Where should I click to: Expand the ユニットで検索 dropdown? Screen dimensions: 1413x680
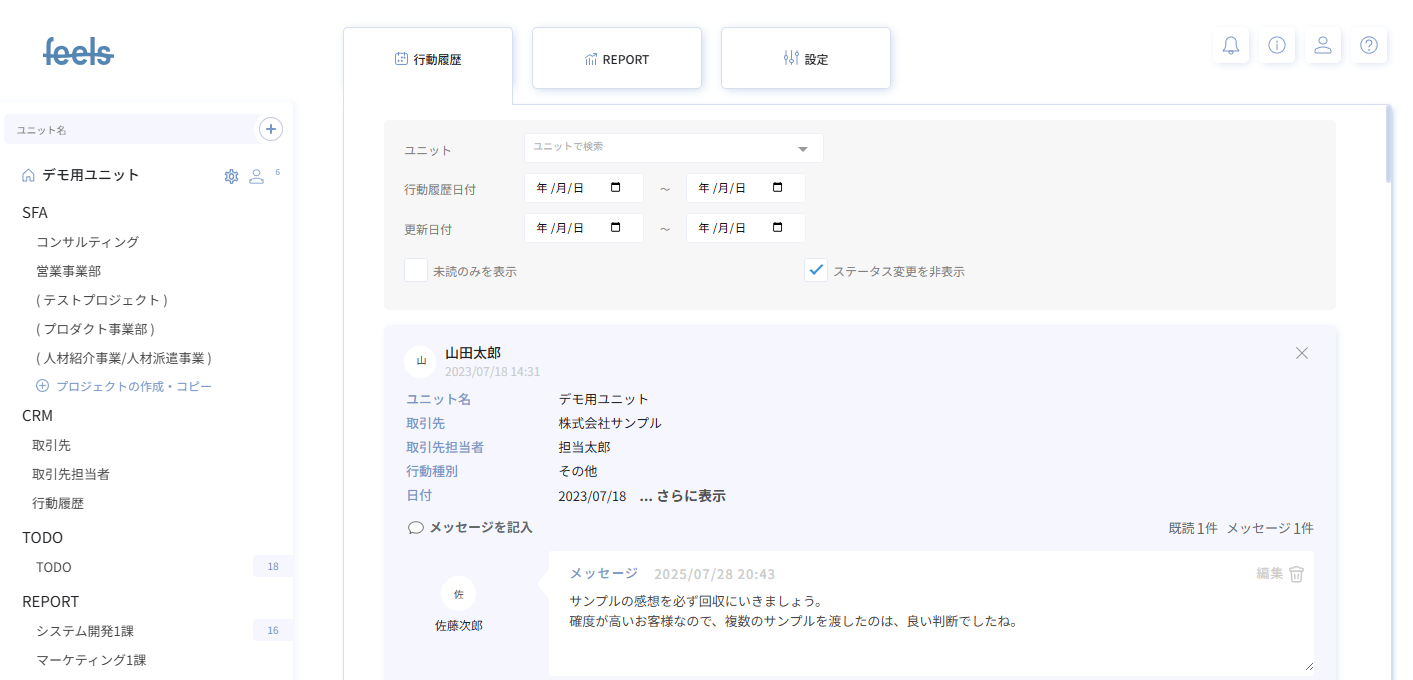coord(802,149)
